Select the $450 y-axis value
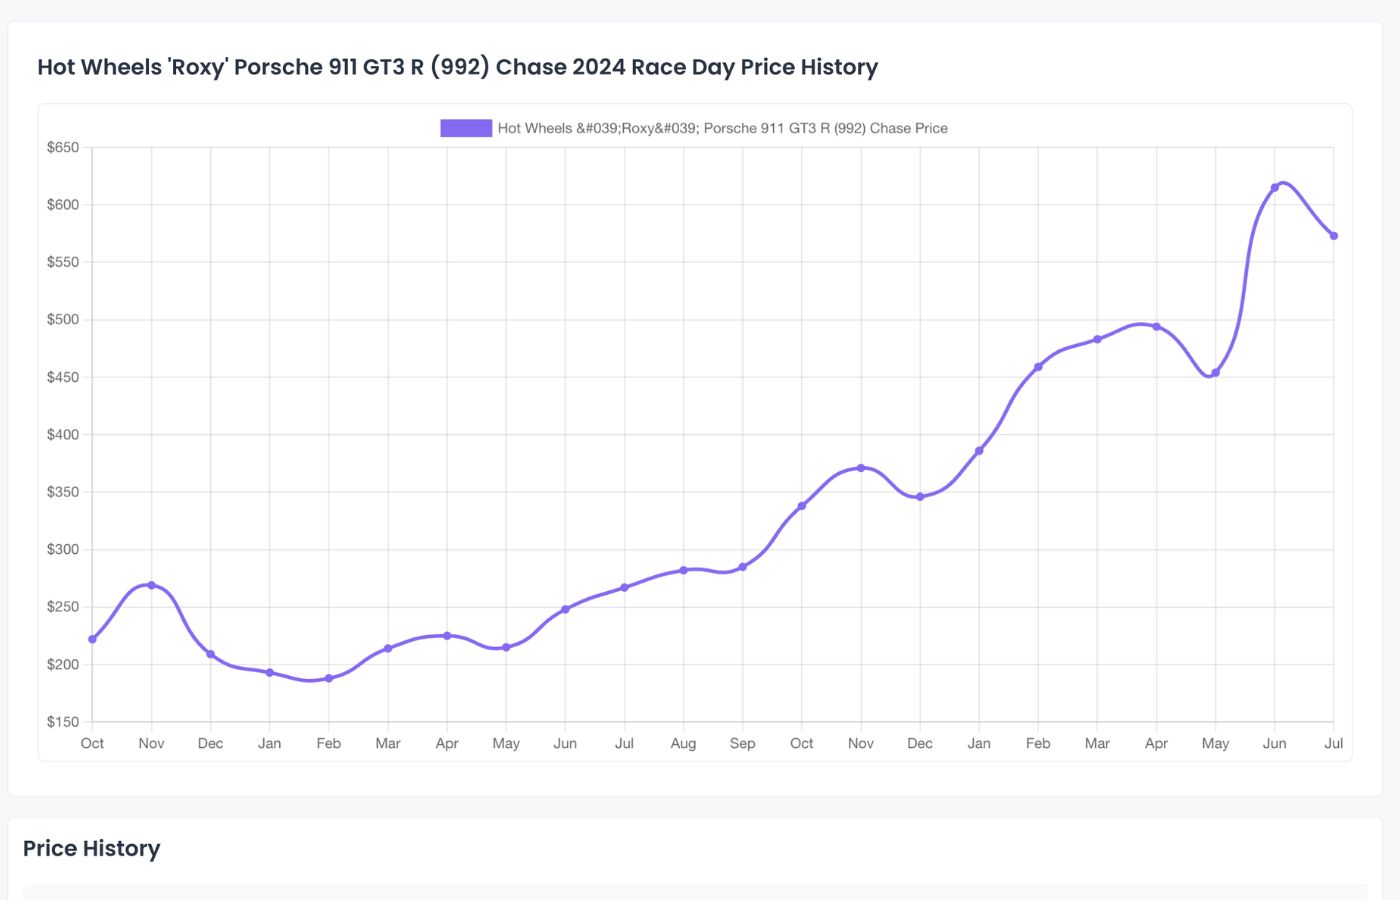Image resolution: width=1400 pixels, height=900 pixels. 63,377
